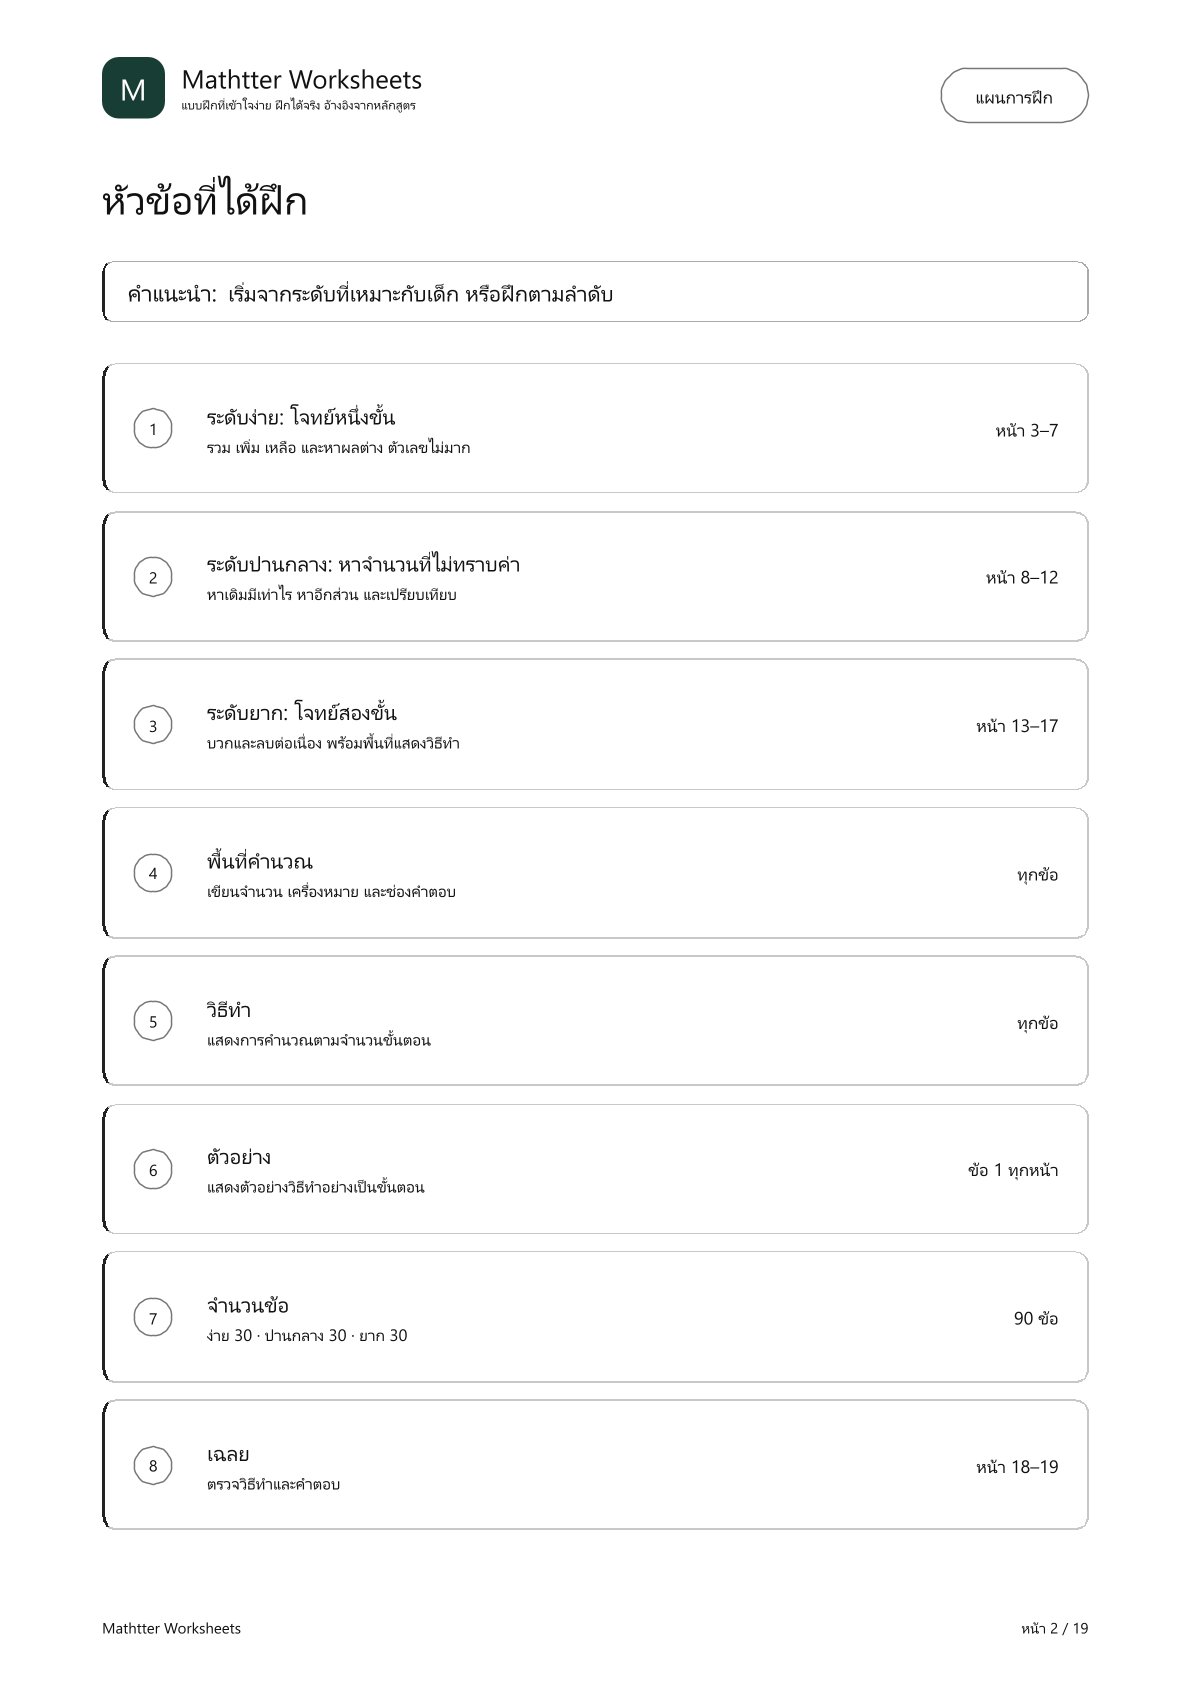Image resolution: width=1189 pixels, height=1683 pixels.
Task: Click the number 1 circle badge
Action: pos(153,429)
